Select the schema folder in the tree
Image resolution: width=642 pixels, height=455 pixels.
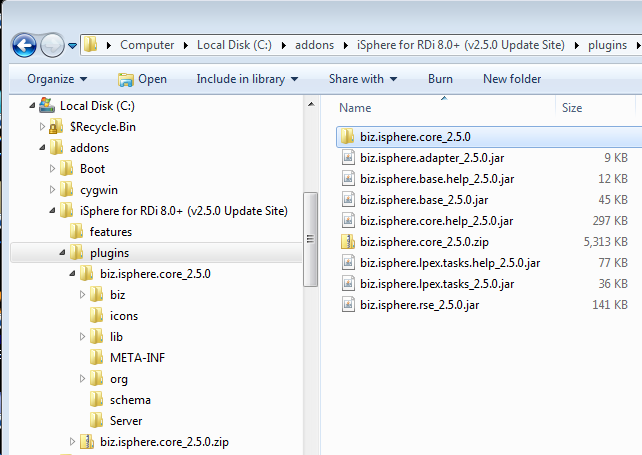pyautogui.click(x=120, y=400)
